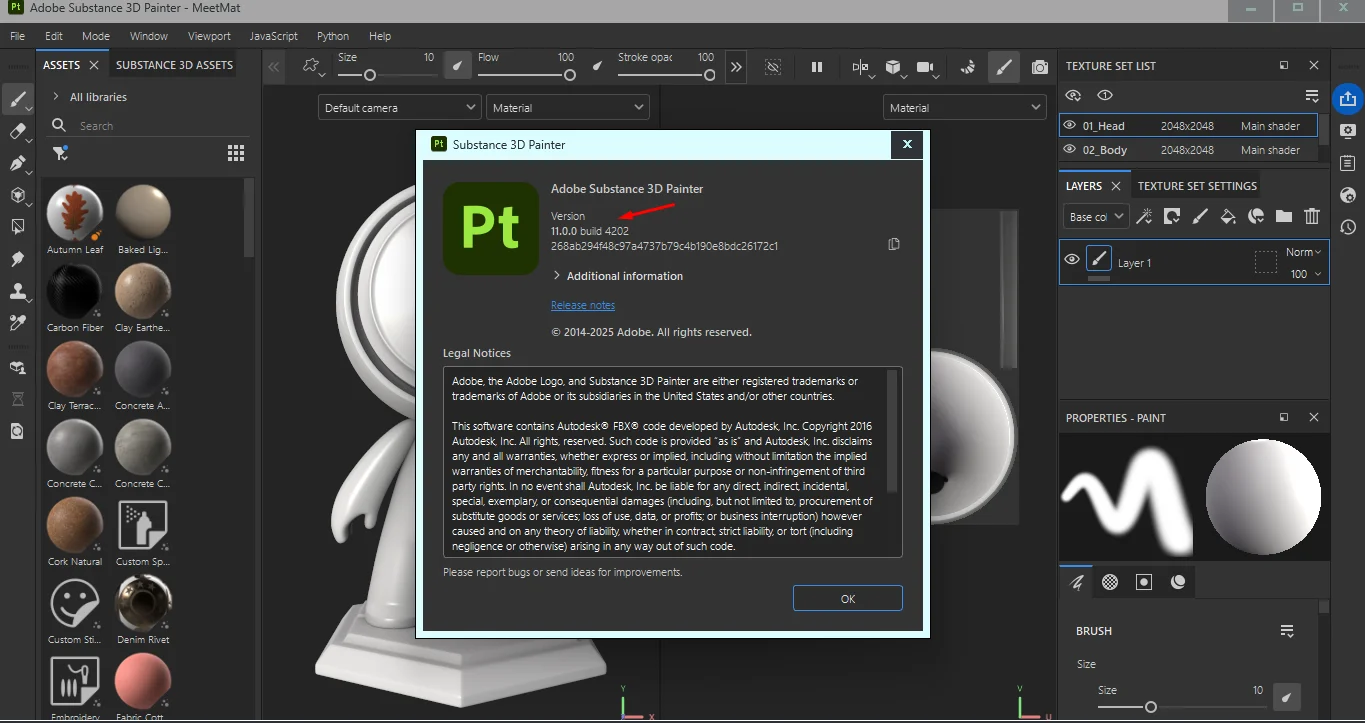
Task: Switch to Substance 3D Assets tab
Action: [x=174, y=65]
